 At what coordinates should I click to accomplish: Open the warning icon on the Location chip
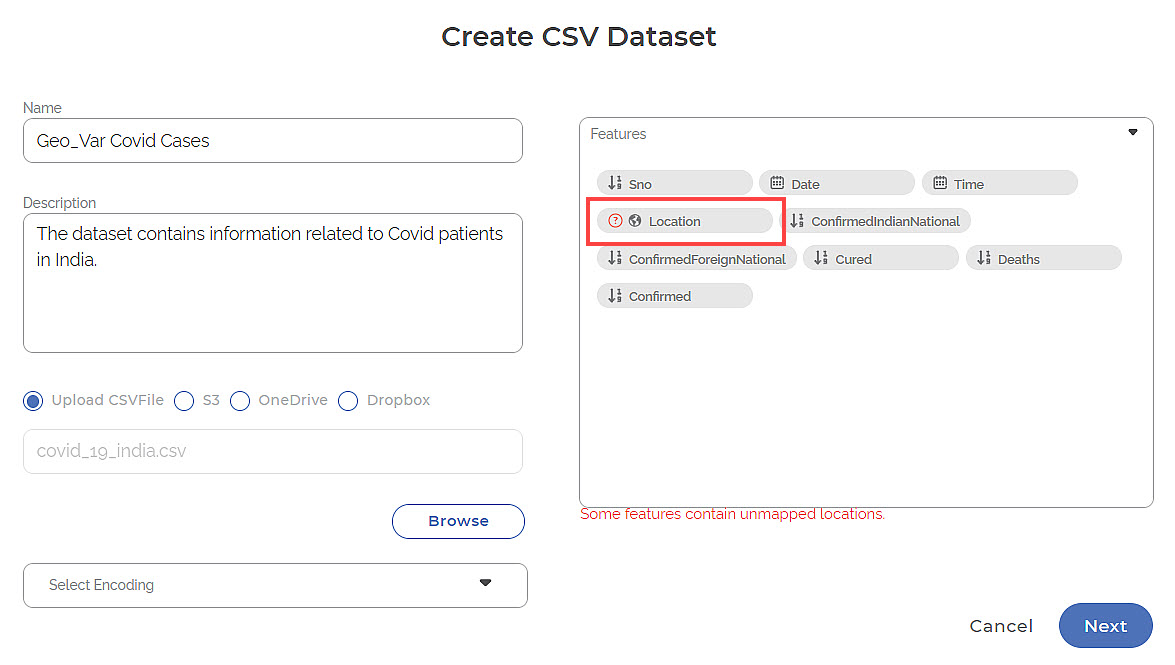615,220
